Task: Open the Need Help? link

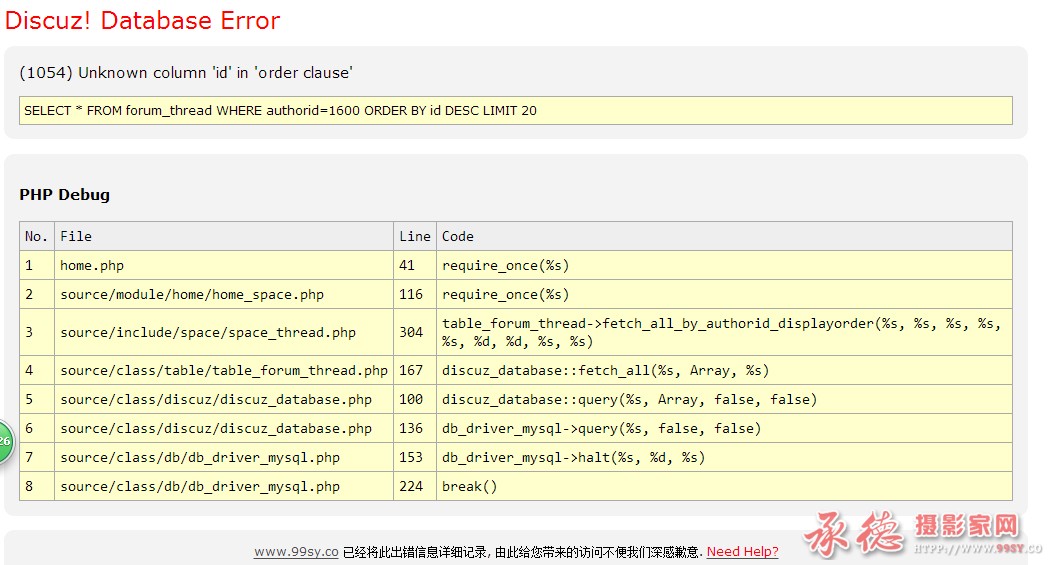Action: [743, 552]
